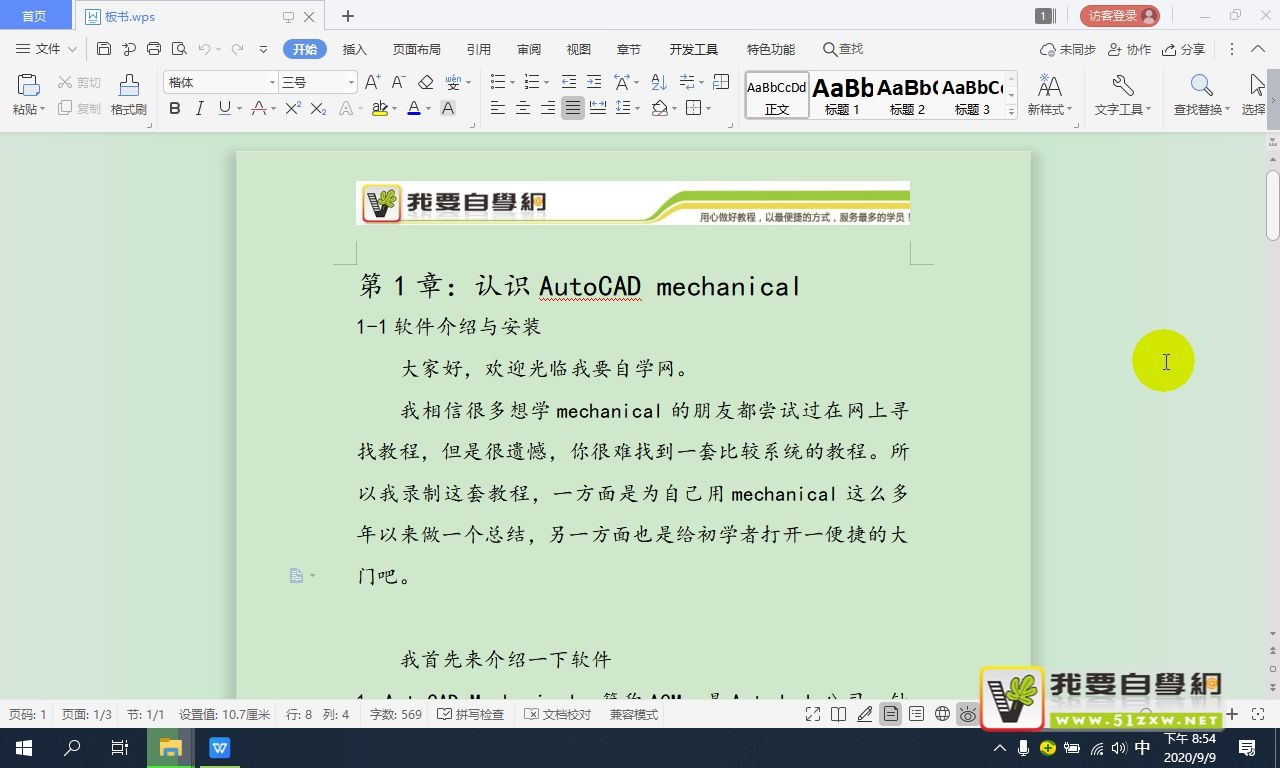Image resolution: width=1280 pixels, height=768 pixels.
Task: Click the 分享 (Share) button
Action: (x=1183, y=49)
